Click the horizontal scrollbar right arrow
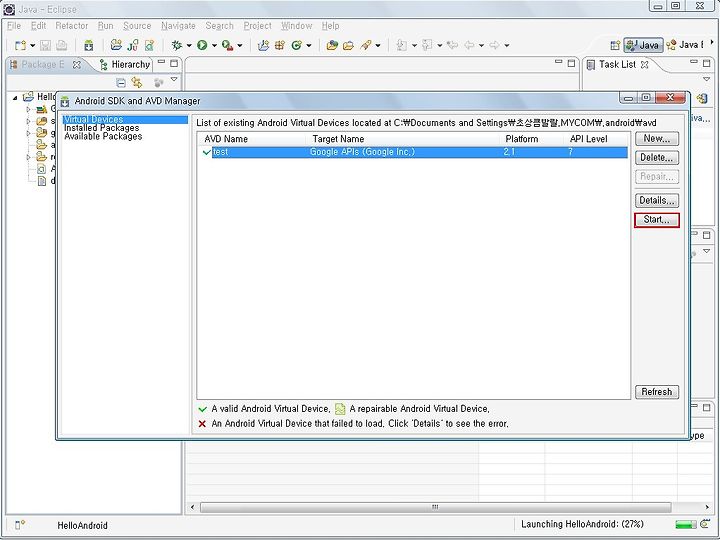This screenshot has width=720, height=540. tap(707, 507)
